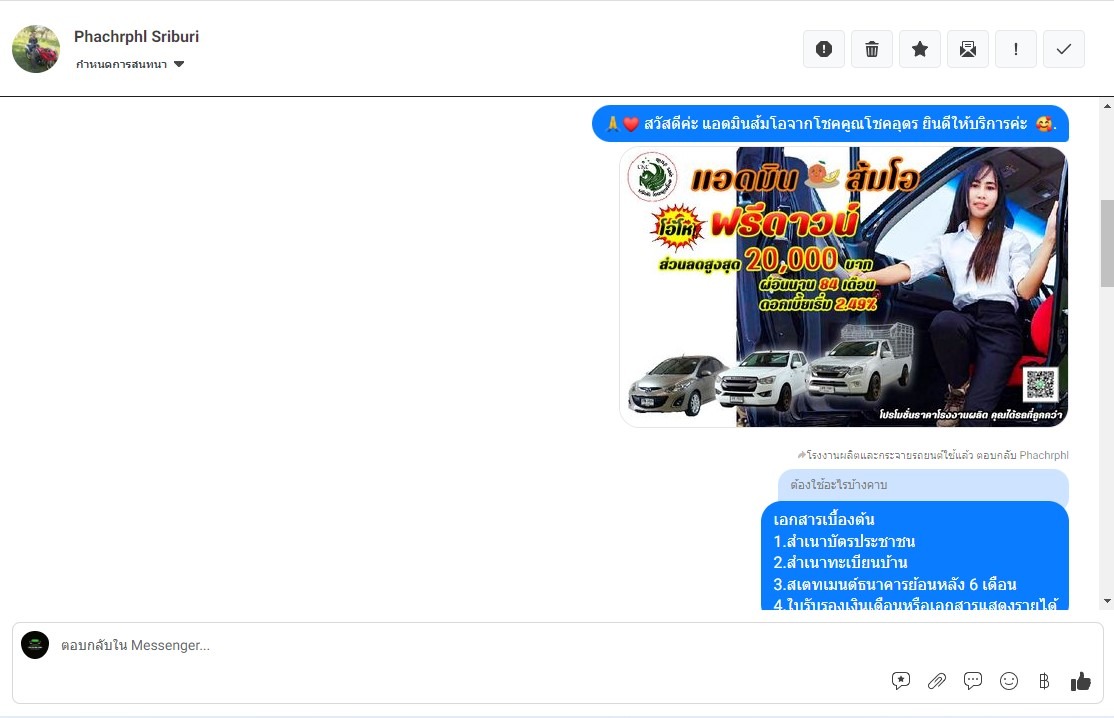Flag conversation with exclamation mark icon
1114x718 pixels.
point(1016,49)
